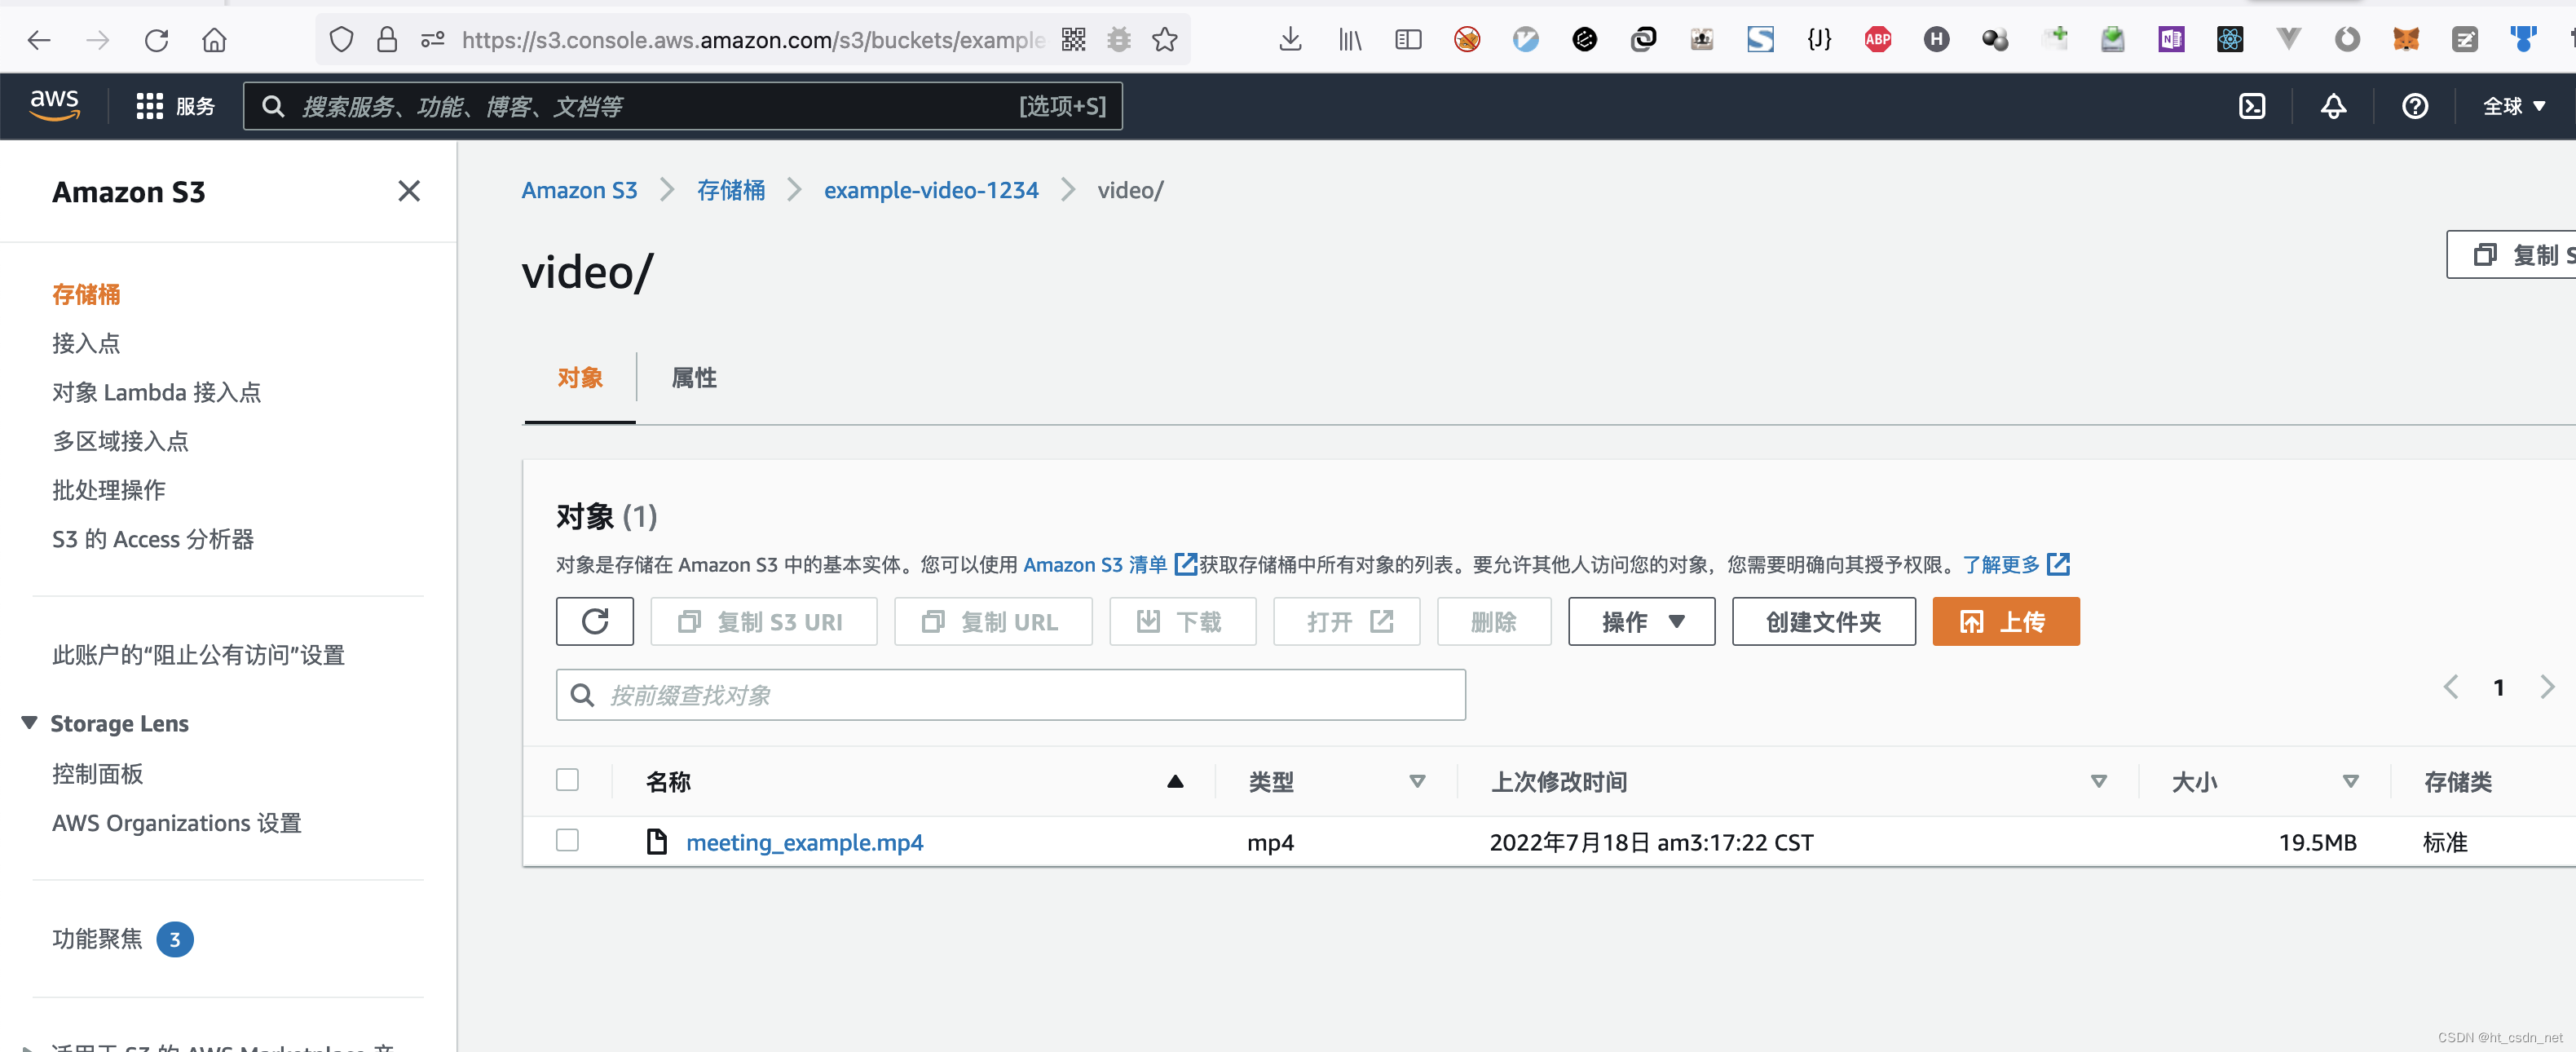The image size is (2576, 1052).
Task: Open 对象 Lambda 接入点 in the sidebar
Action: 157,392
